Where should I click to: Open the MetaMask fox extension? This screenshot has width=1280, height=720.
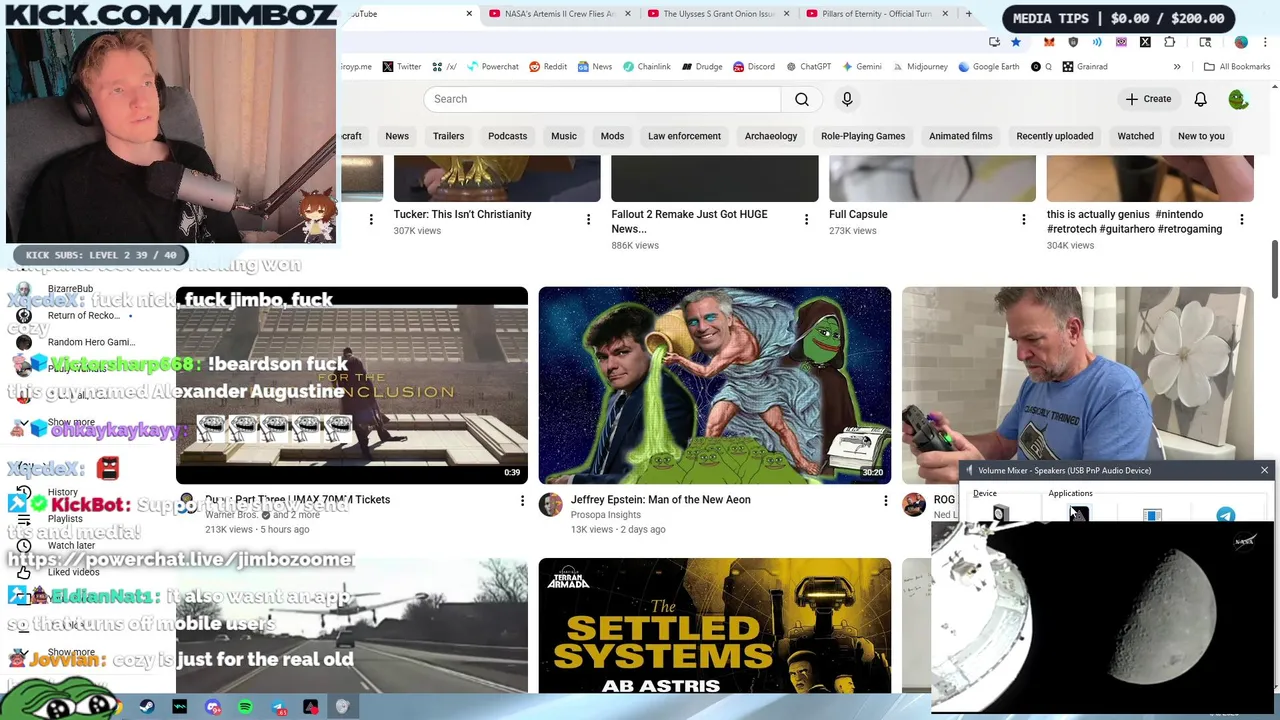coord(1049,42)
